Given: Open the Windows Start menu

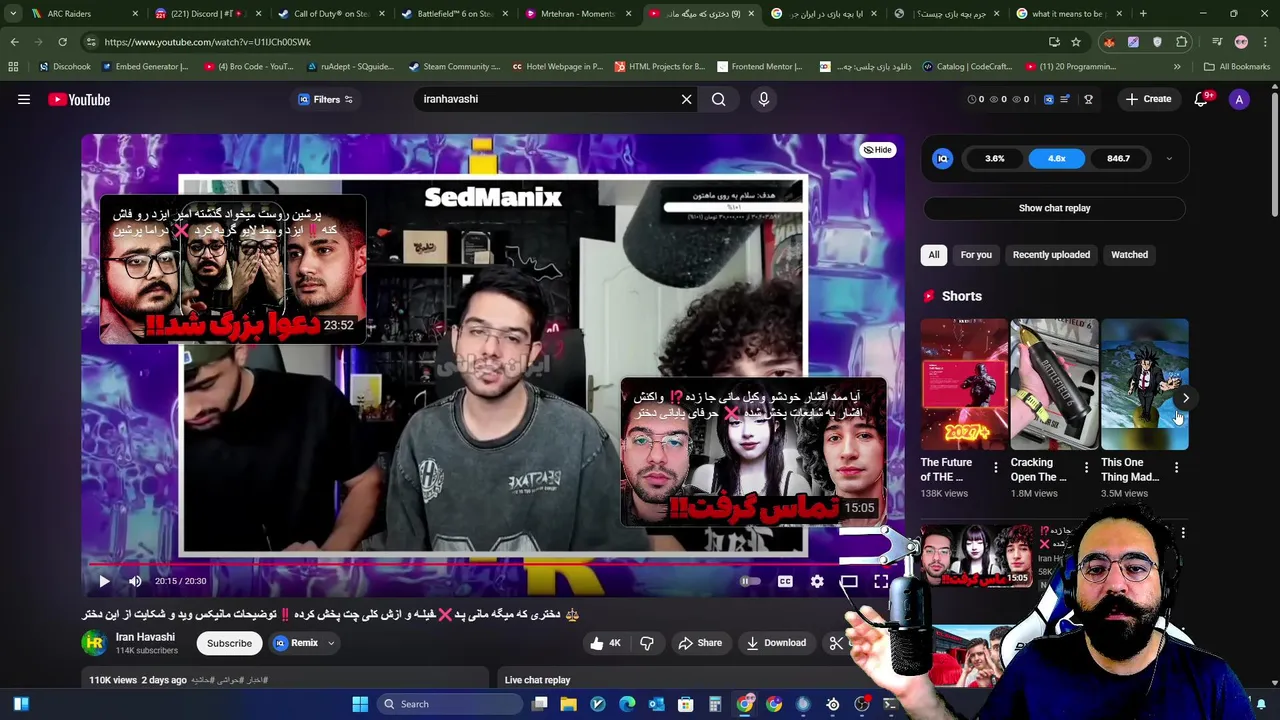Looking at the screenshot, I should point(360,704).
